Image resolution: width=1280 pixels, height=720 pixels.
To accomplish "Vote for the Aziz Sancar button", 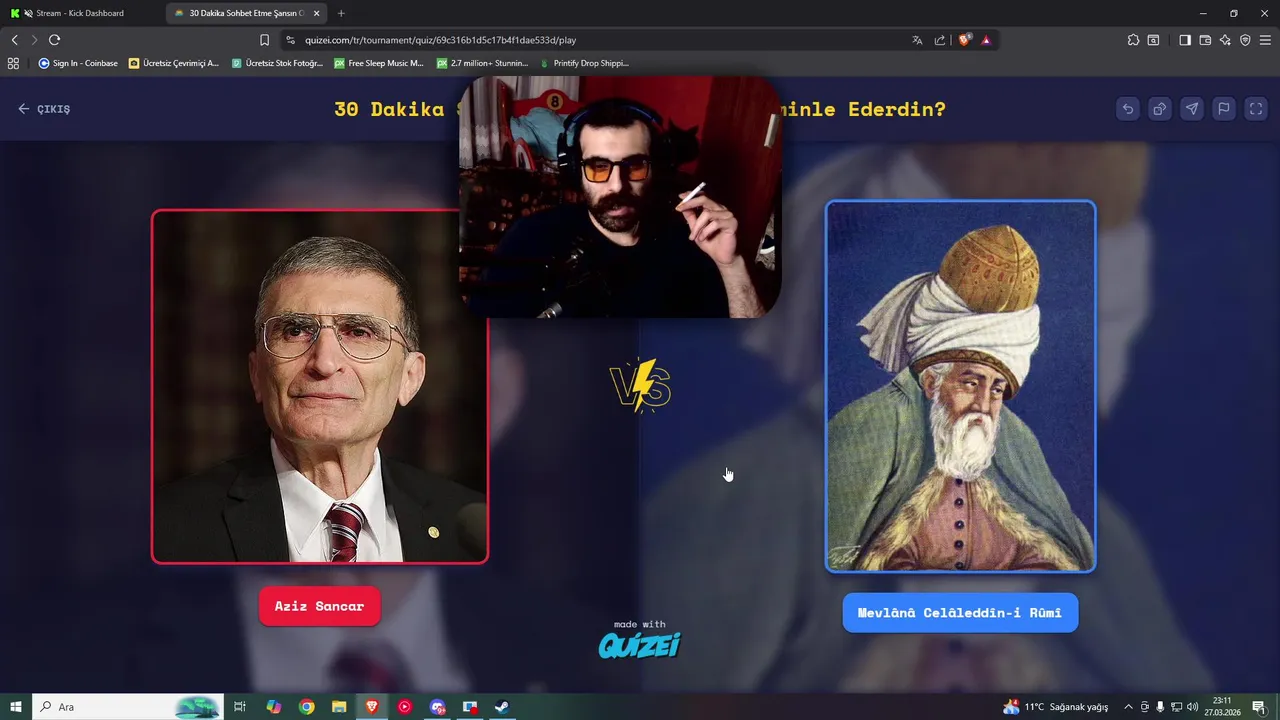I will pyautogui.click(x=319, y=606).
